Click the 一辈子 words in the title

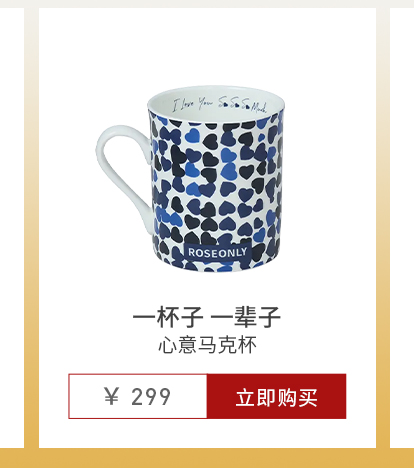(246, 317)
